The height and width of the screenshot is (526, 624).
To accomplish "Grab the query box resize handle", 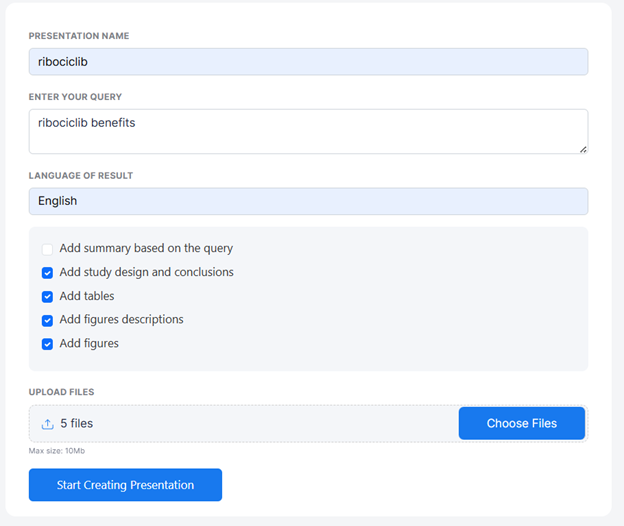I will (x=582, y=148).
